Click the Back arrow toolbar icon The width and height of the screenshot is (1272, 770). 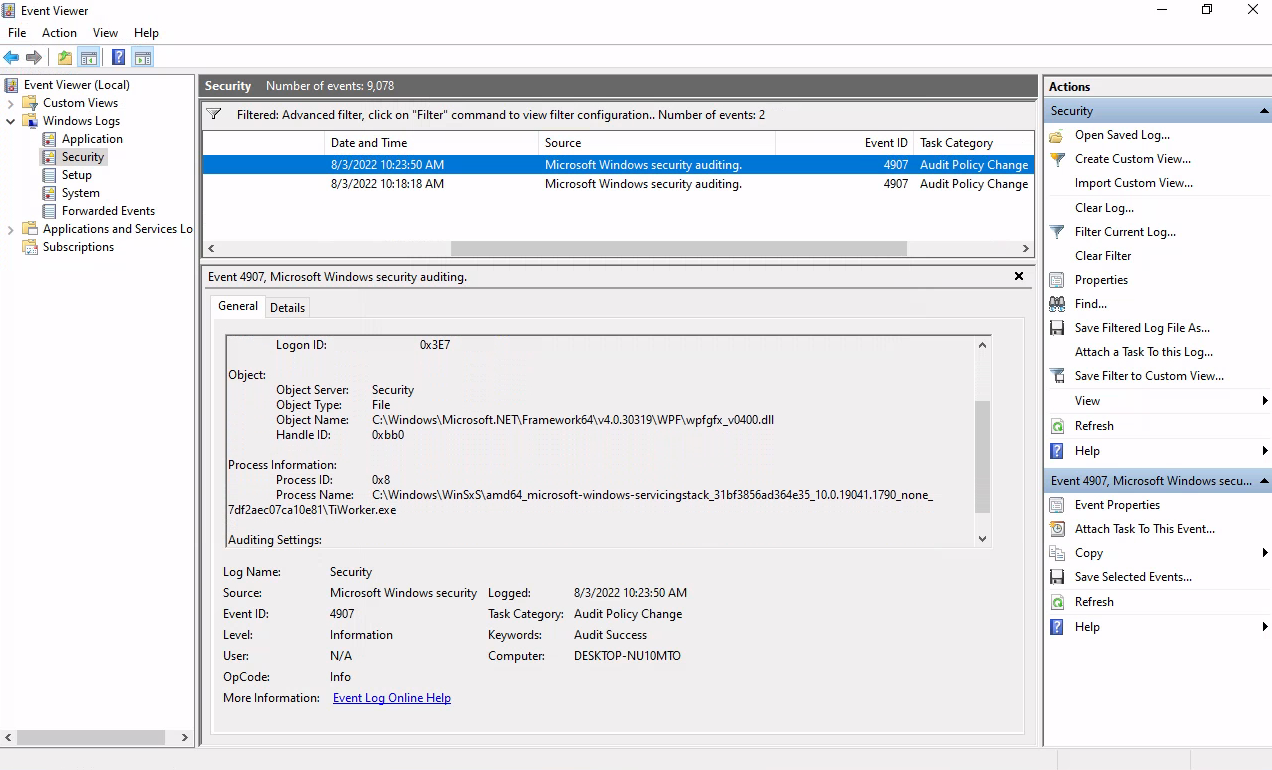click(x=12, y=58)
